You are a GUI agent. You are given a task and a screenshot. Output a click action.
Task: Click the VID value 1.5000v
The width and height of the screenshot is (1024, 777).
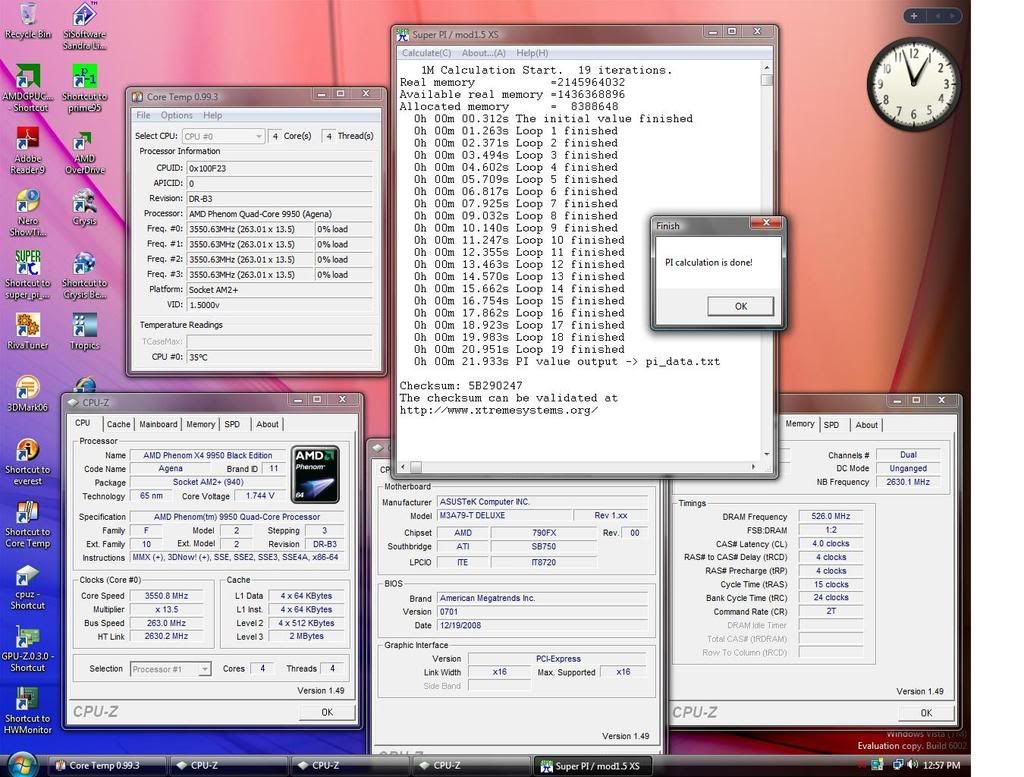pos(279,304)
